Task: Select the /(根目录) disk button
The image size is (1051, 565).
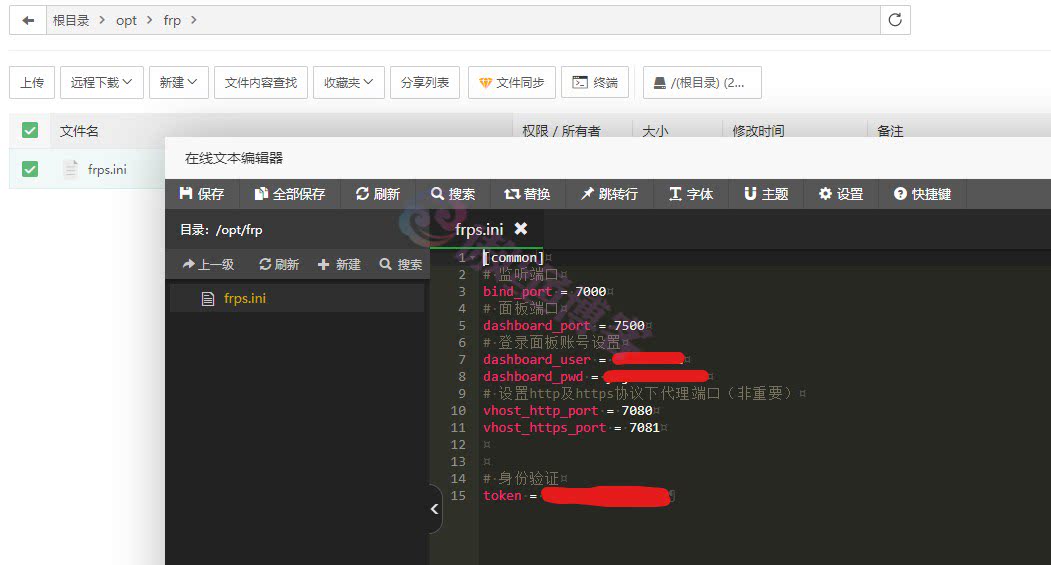Action: pyautogui.click(x=702, y=82)
